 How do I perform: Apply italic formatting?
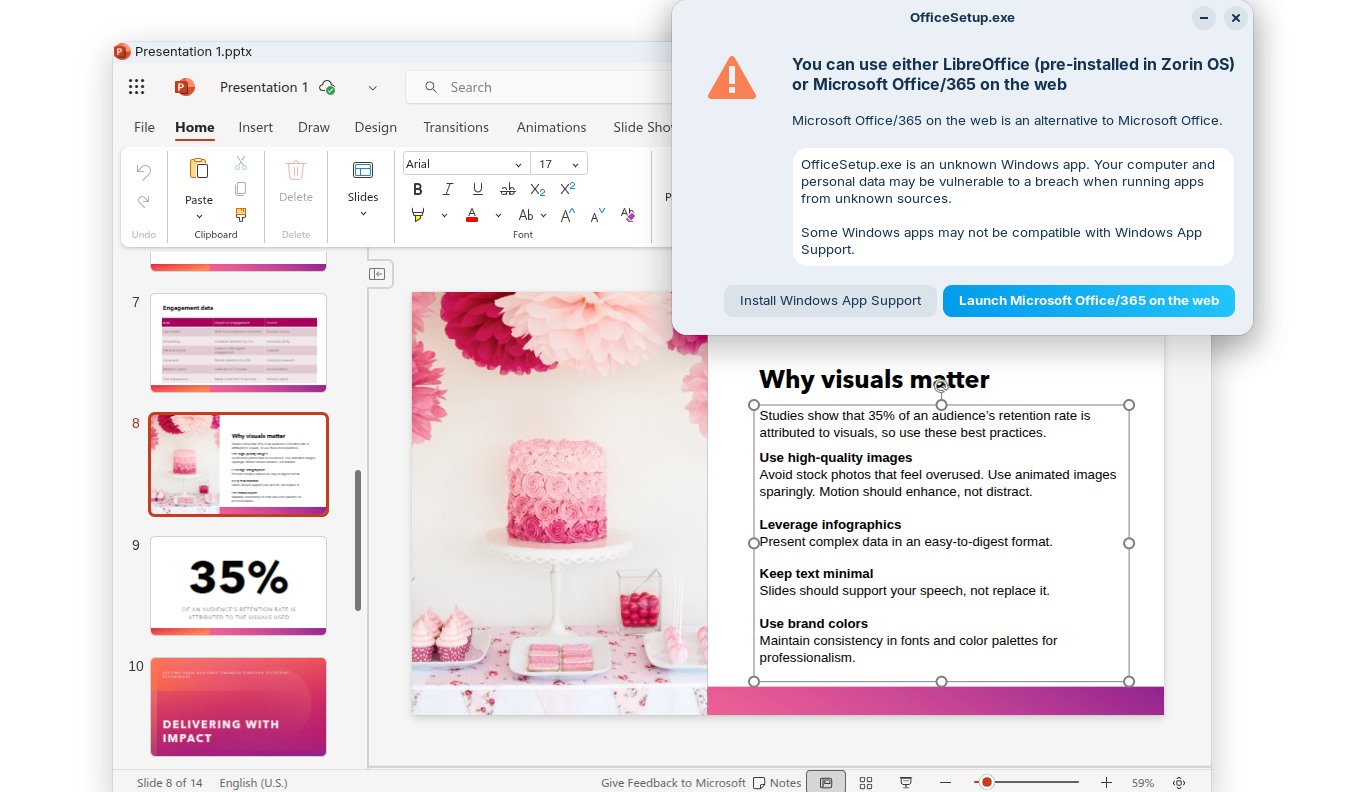[448, 189]
